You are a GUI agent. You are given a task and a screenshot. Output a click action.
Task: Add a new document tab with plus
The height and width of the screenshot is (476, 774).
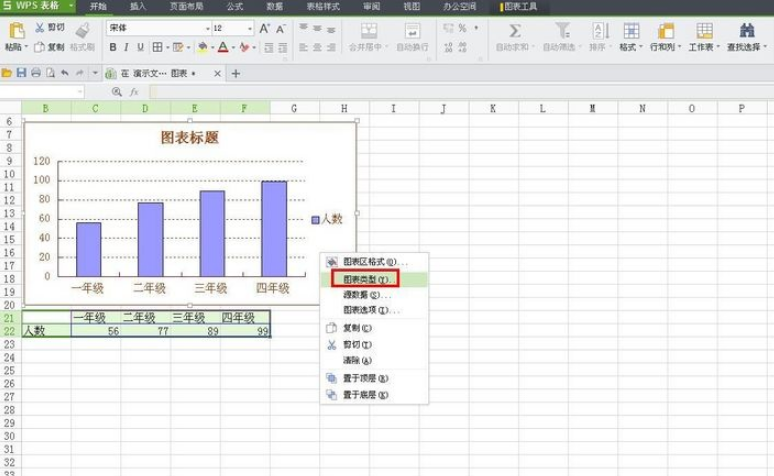(x=235, y=74)
